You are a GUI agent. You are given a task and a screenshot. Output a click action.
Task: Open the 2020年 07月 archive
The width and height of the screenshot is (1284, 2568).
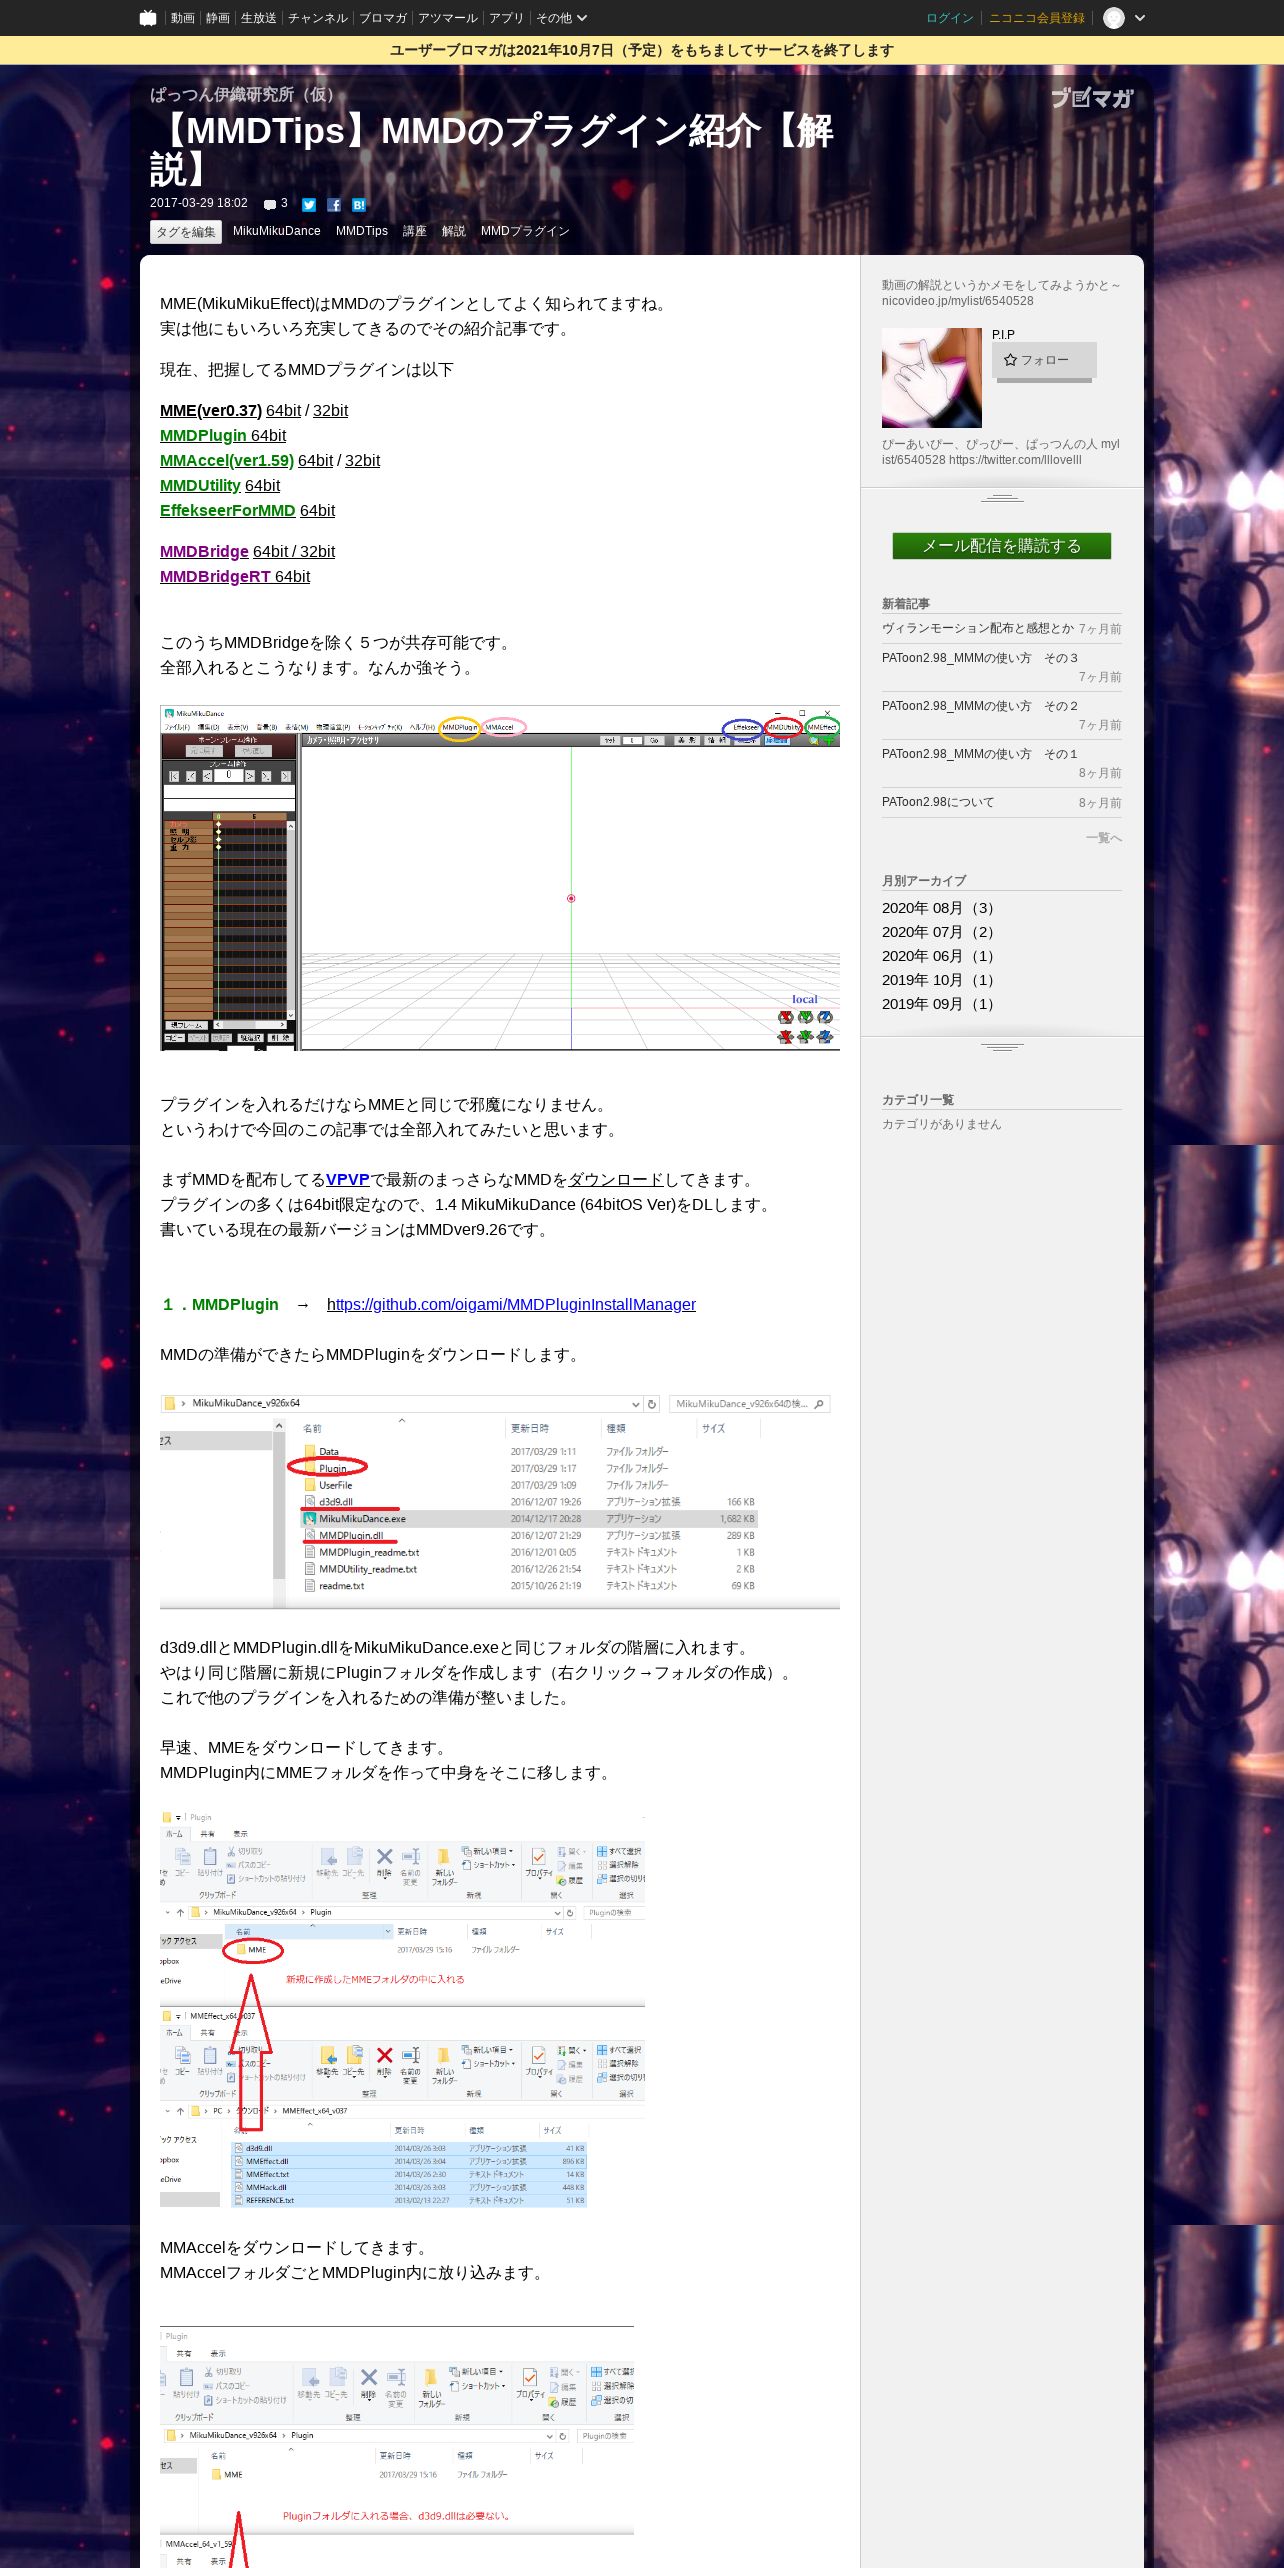(x=938, y=932)
